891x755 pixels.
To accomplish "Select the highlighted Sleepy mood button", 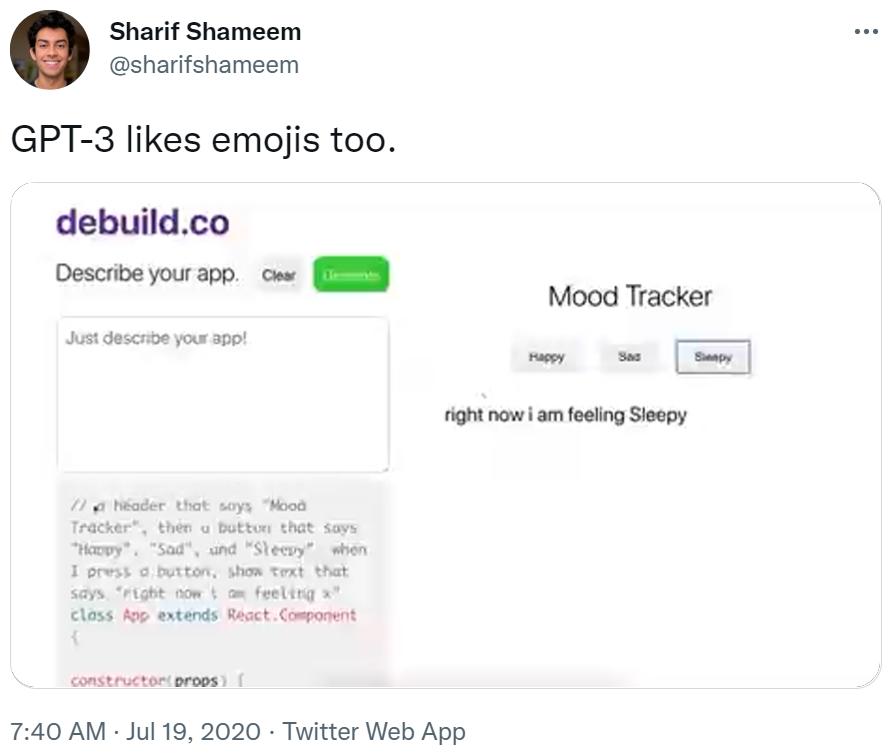I will point(713,356).
